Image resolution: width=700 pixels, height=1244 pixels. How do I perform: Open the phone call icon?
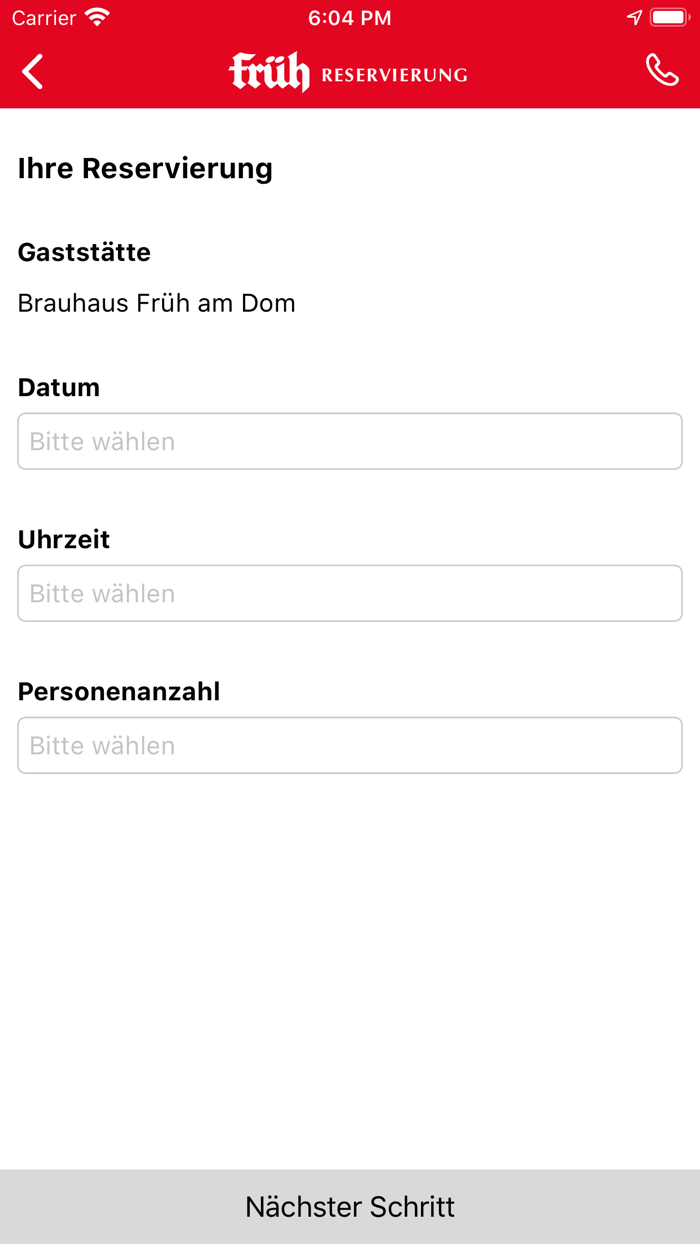click(663, 71)
